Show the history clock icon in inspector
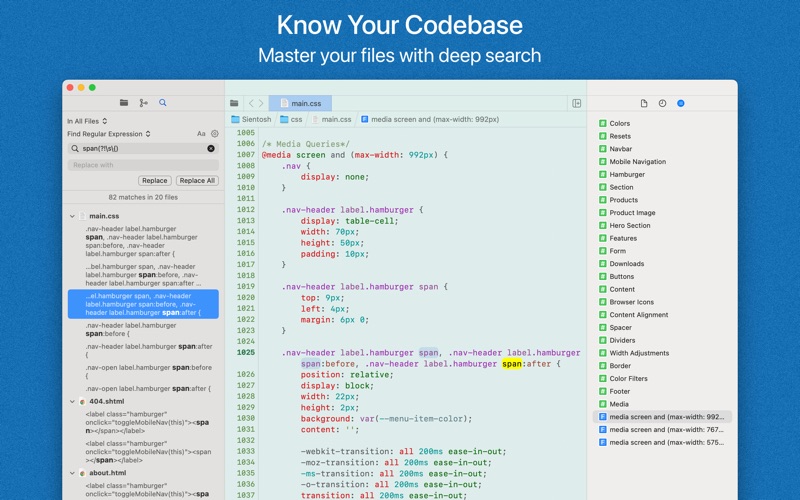800x500 pixels. 662,104
